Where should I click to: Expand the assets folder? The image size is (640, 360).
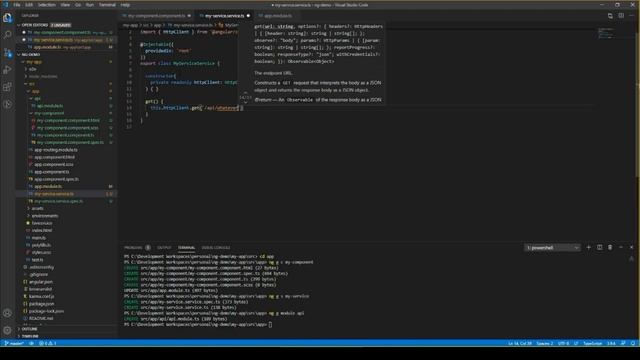[x=37, y=208]
